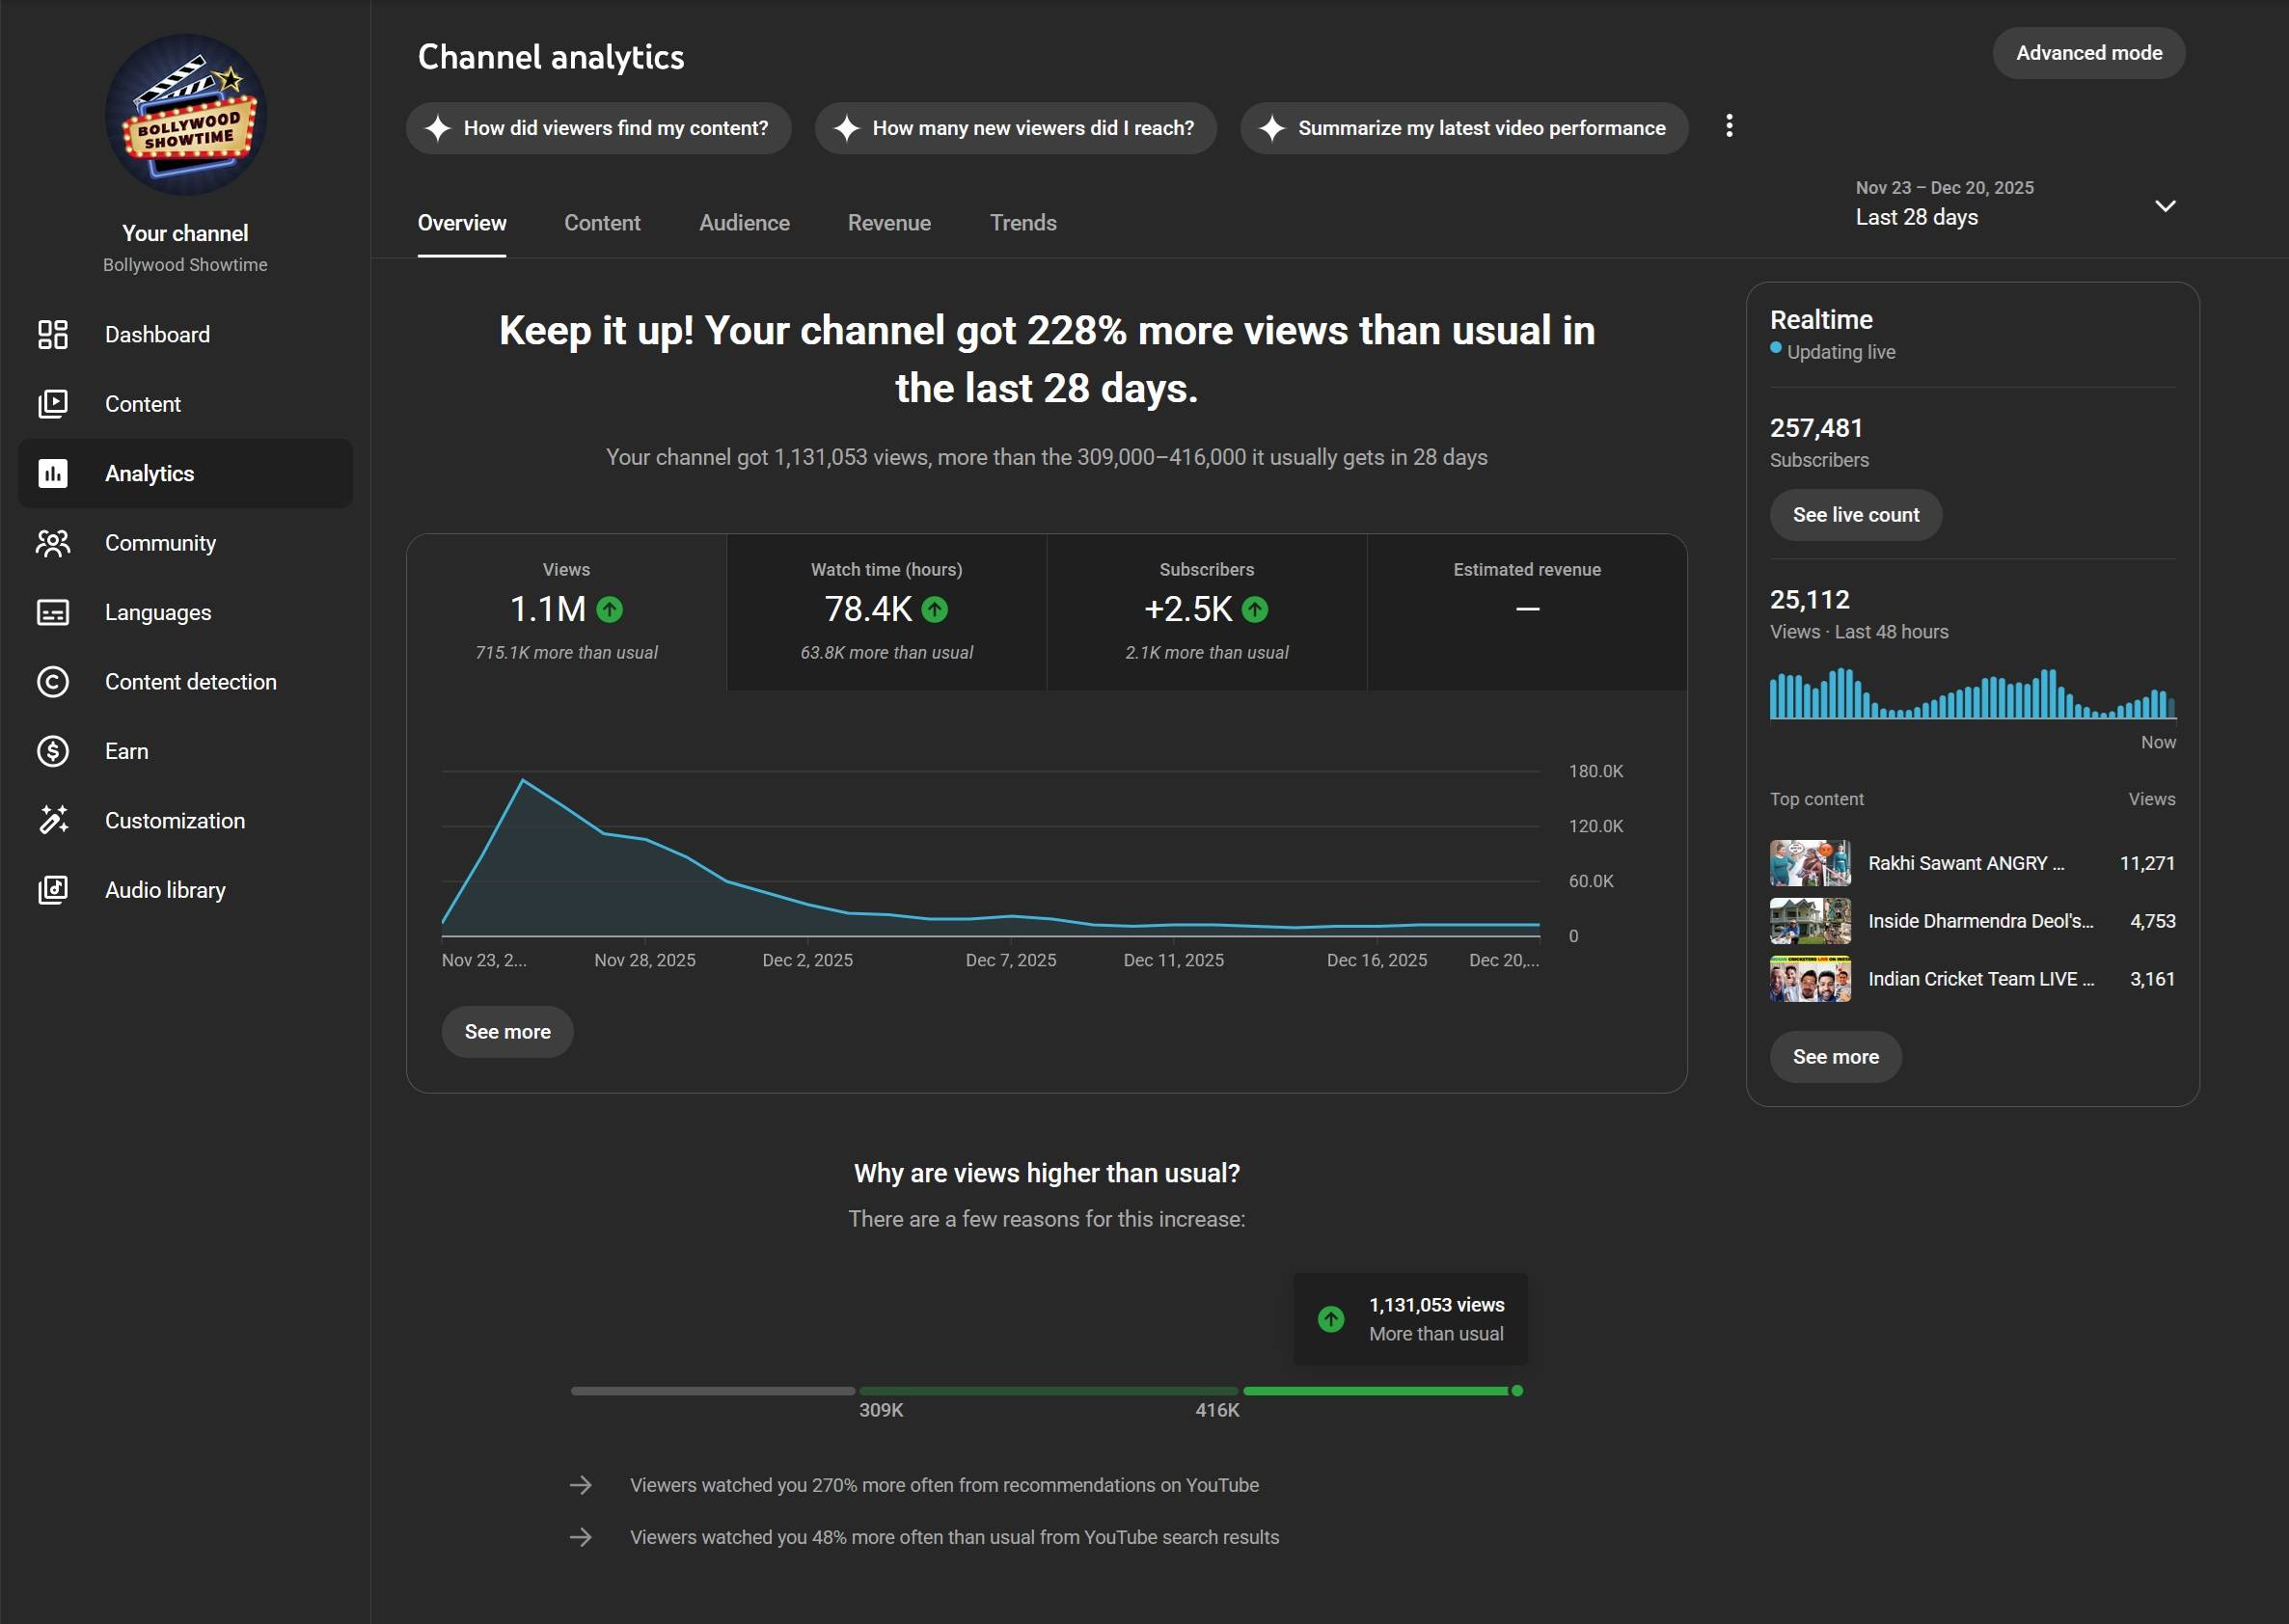The height and width of the screenshot is (1624, 2289).
Task: Select the Watch time (hours) metric card
Action: click(886, 611)
